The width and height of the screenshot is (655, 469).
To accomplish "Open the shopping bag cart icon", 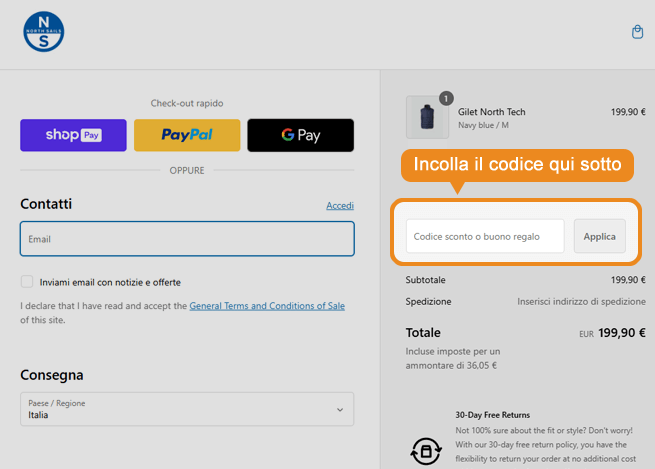I will (637, 32).
